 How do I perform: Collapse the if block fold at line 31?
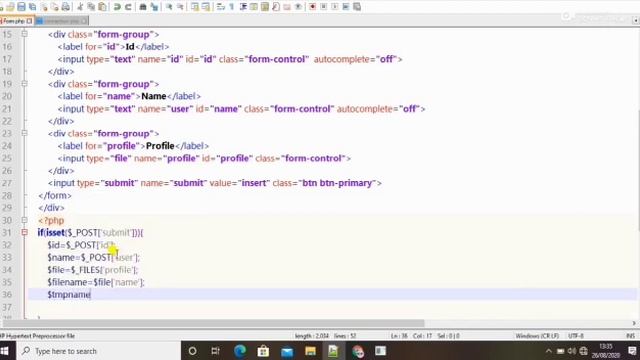tap(24, 232)
